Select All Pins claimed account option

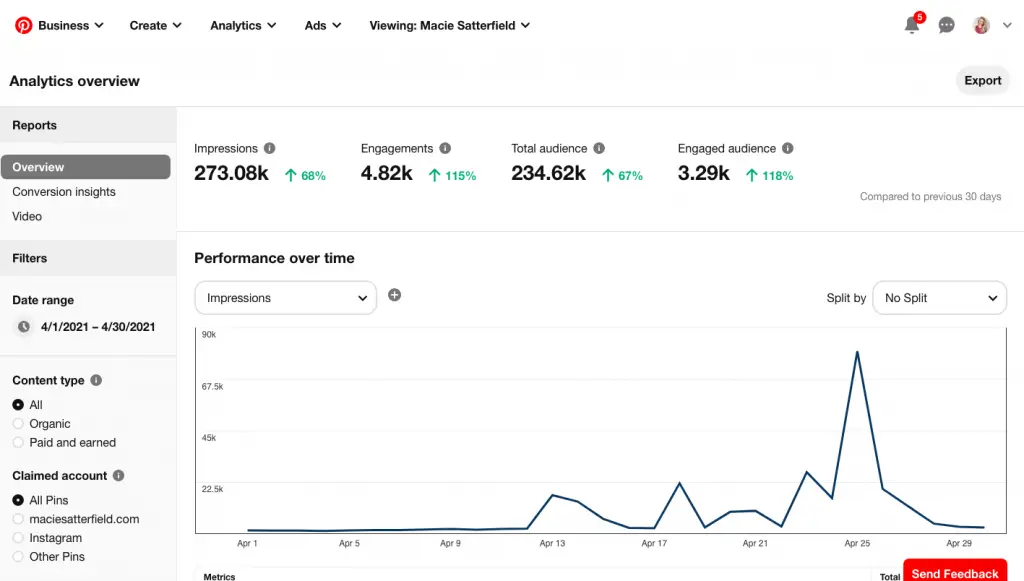pyautogui.click(x=18, y=500)
